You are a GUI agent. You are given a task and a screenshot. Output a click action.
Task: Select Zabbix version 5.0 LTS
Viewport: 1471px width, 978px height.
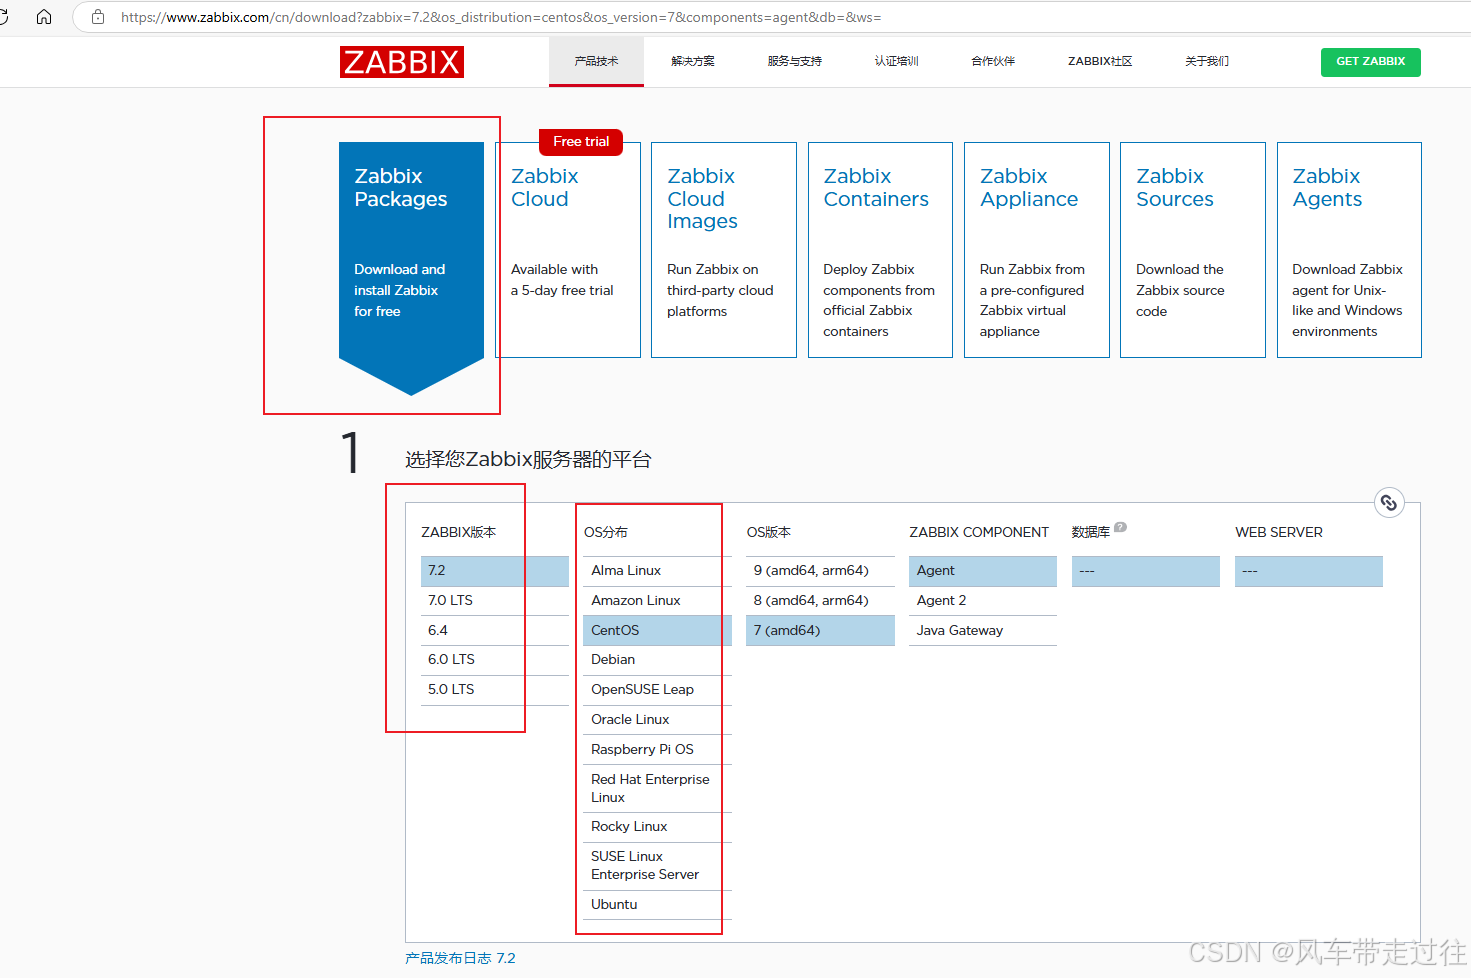[x=495, y=690]
